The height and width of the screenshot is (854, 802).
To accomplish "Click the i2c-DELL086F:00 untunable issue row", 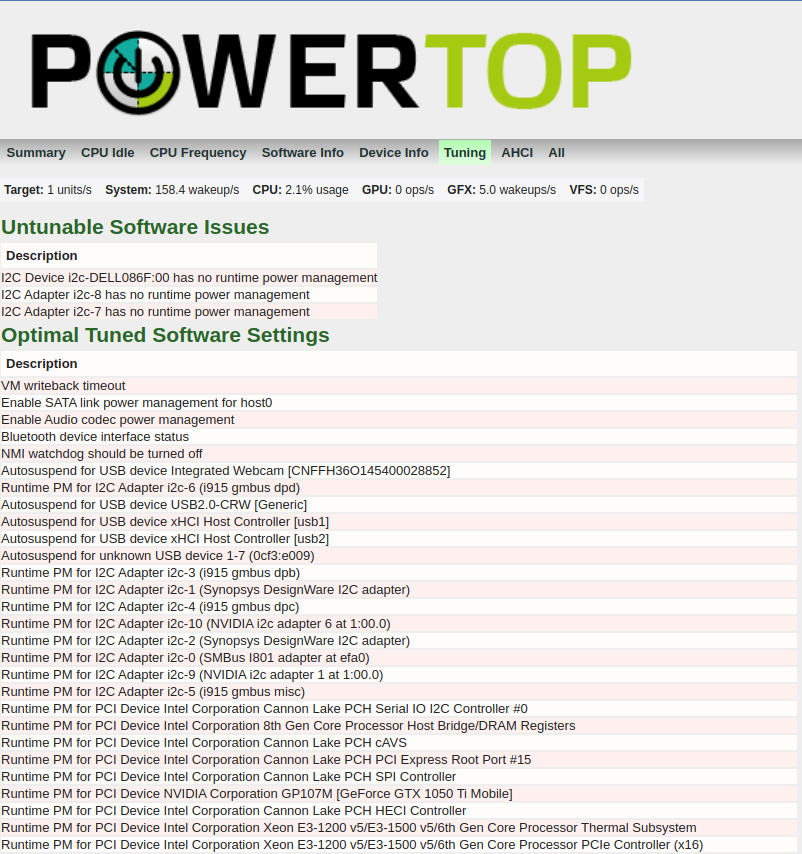I will [189, 277].
